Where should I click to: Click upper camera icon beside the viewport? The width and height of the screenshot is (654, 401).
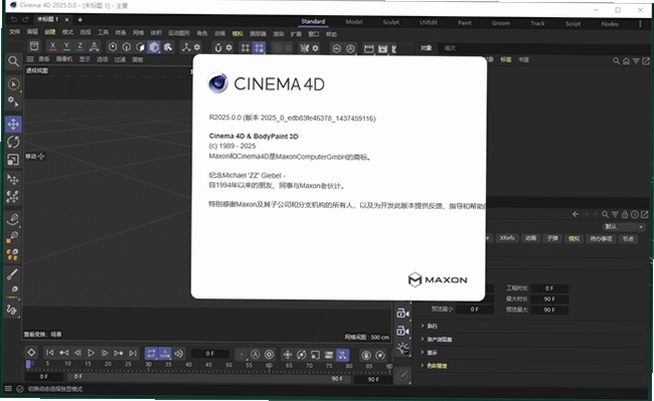pos(403,313)
